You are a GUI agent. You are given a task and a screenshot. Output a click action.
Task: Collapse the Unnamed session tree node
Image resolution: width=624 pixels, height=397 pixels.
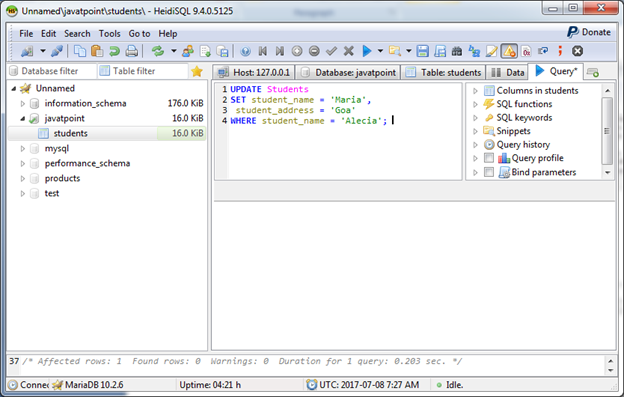coord(14,88)
